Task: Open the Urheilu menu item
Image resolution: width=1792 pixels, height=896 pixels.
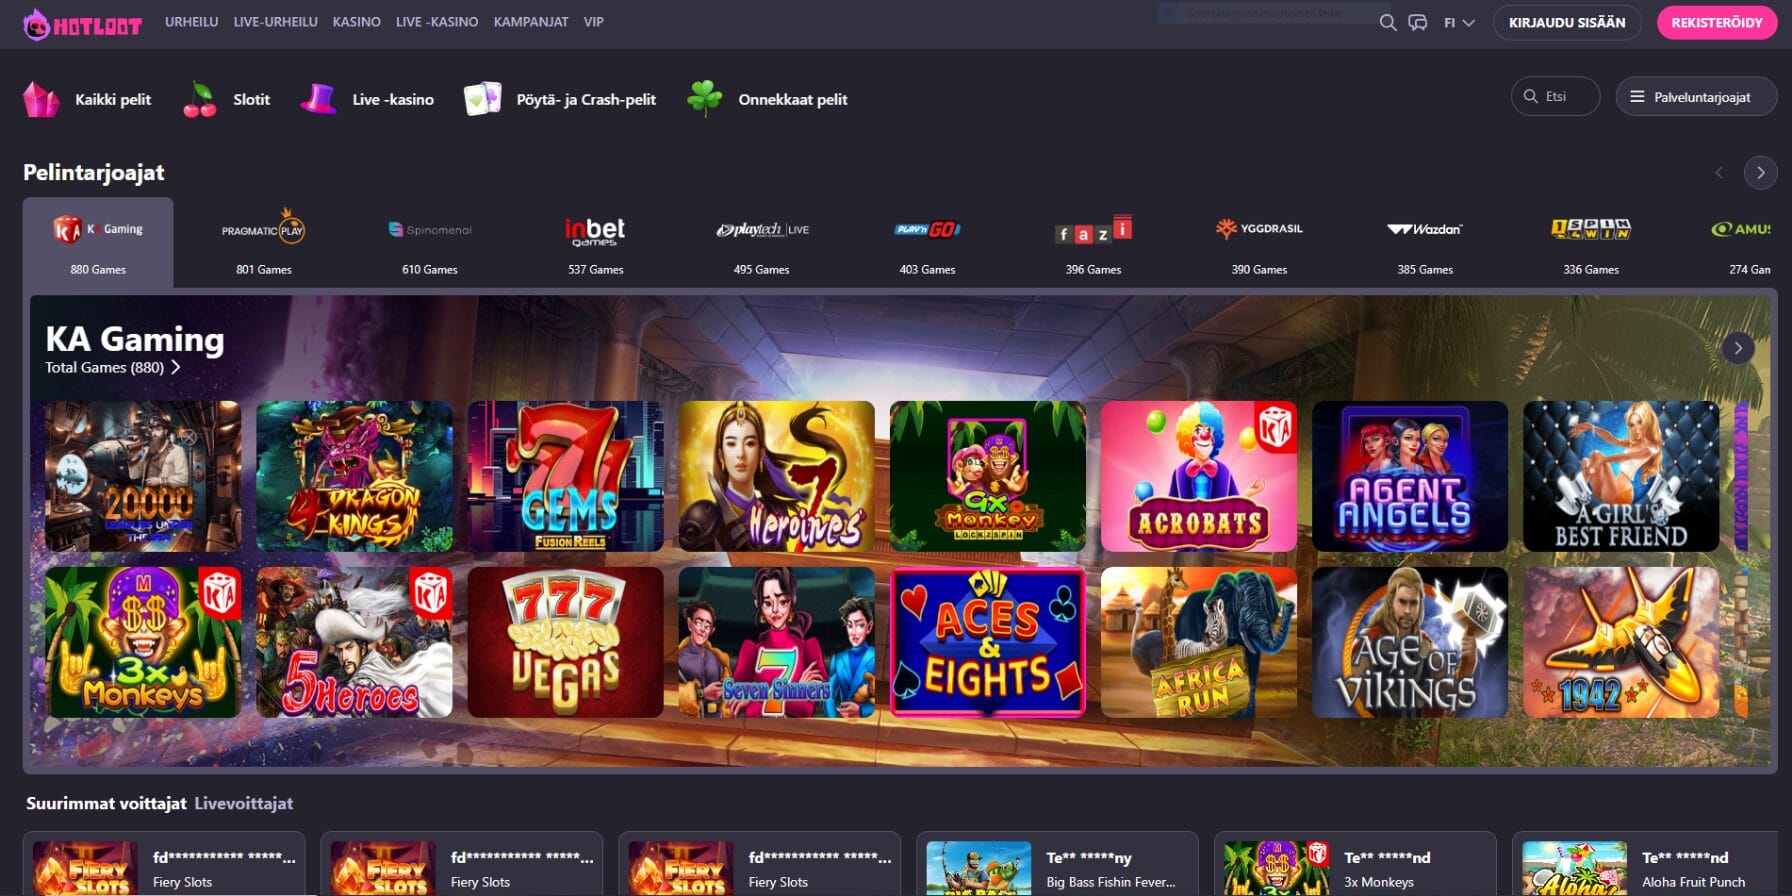Action: (x=191, y=21)
